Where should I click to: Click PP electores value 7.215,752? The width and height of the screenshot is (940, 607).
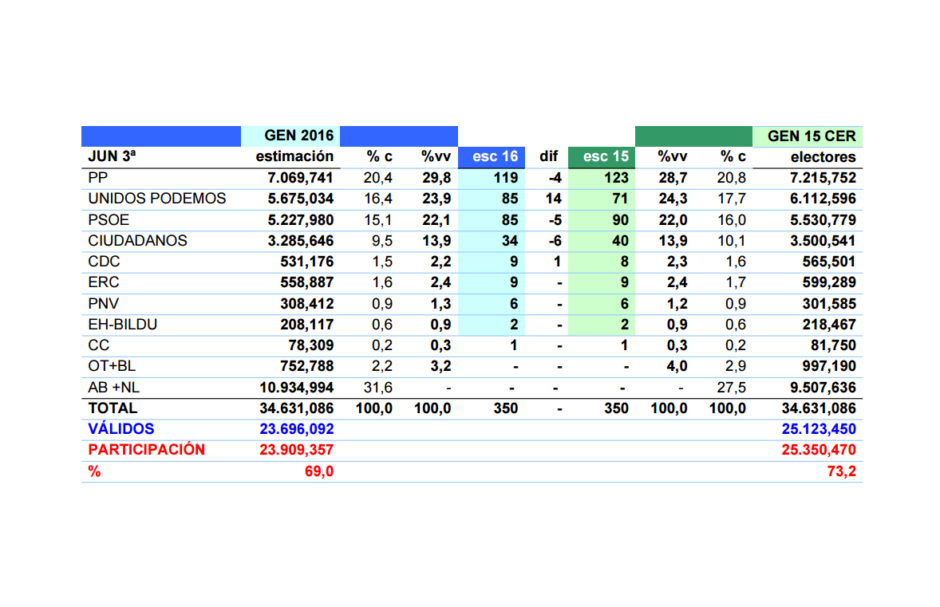coord(823,178)
